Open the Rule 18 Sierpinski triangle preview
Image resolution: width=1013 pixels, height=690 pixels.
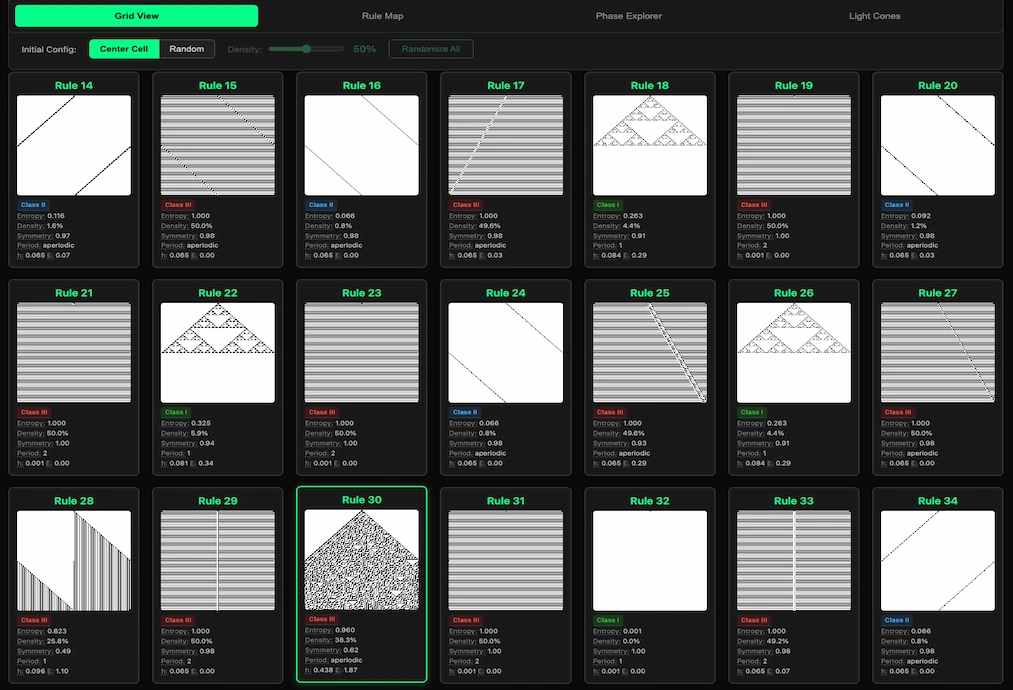pos(650,144)
